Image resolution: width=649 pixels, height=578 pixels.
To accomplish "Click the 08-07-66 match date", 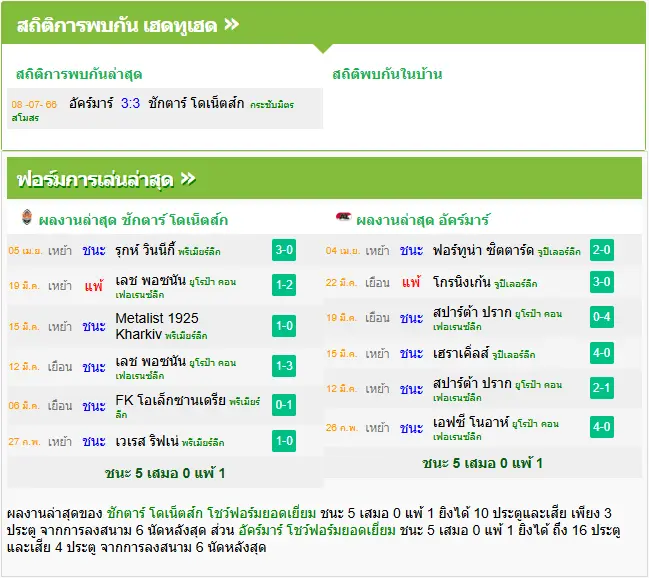I will 34,104.
